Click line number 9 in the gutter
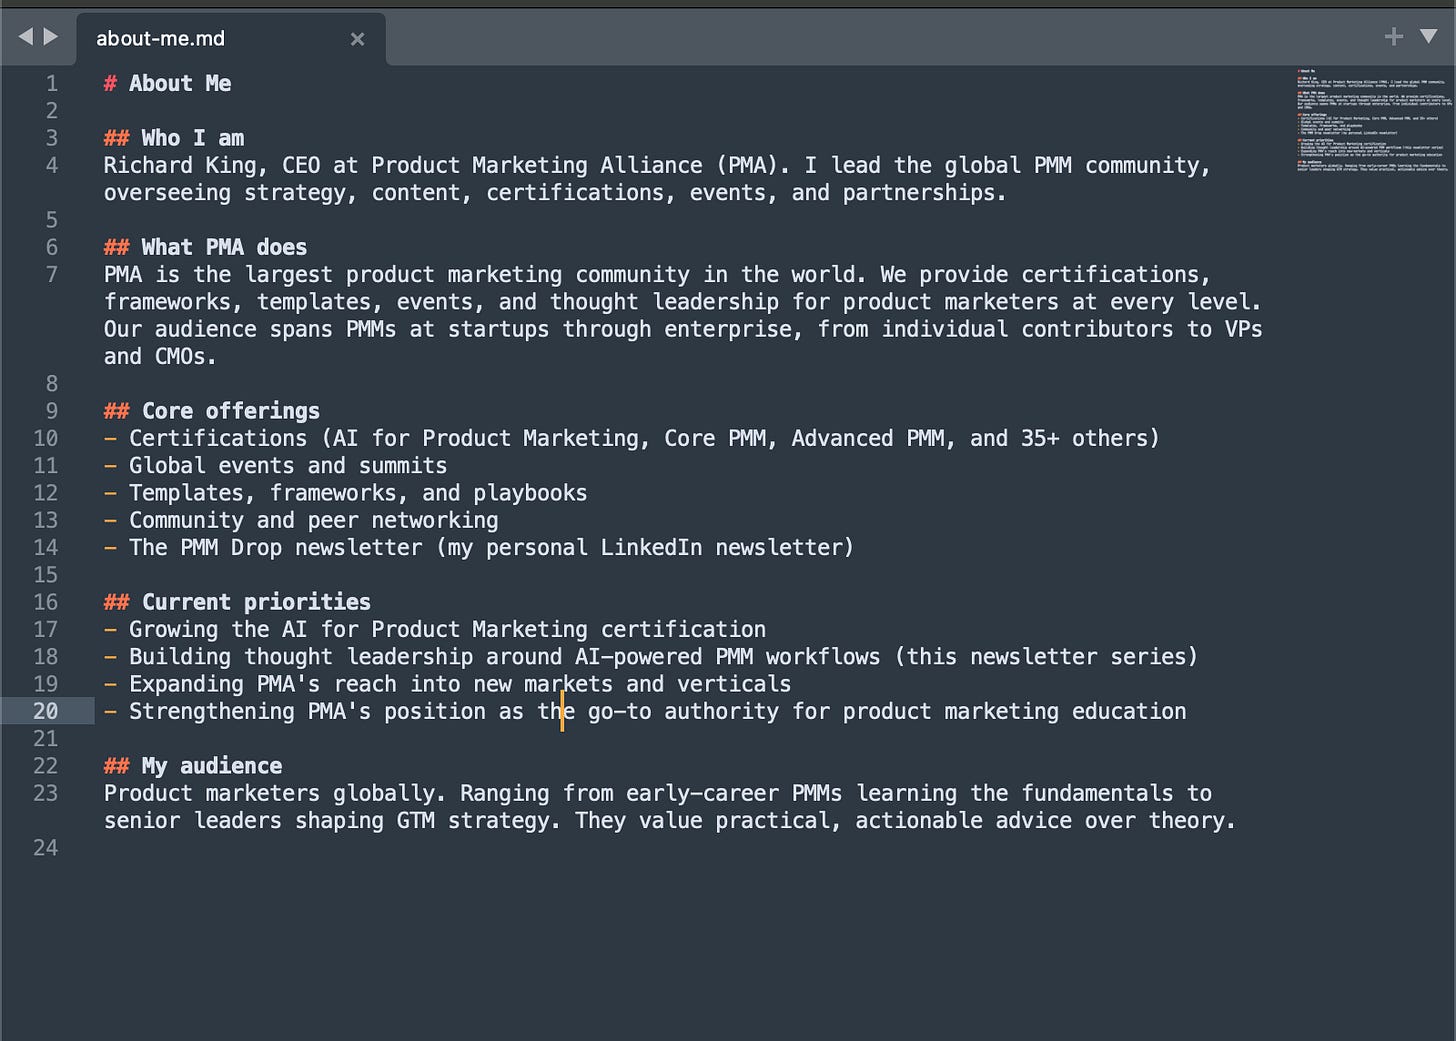Viewport: 1456px width, 1041px height. 52,411
